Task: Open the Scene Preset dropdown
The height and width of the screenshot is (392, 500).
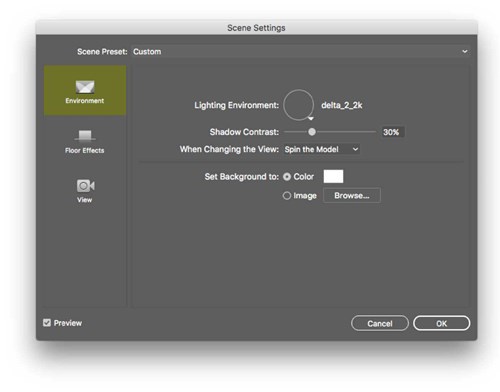Action: pos(301,52)
